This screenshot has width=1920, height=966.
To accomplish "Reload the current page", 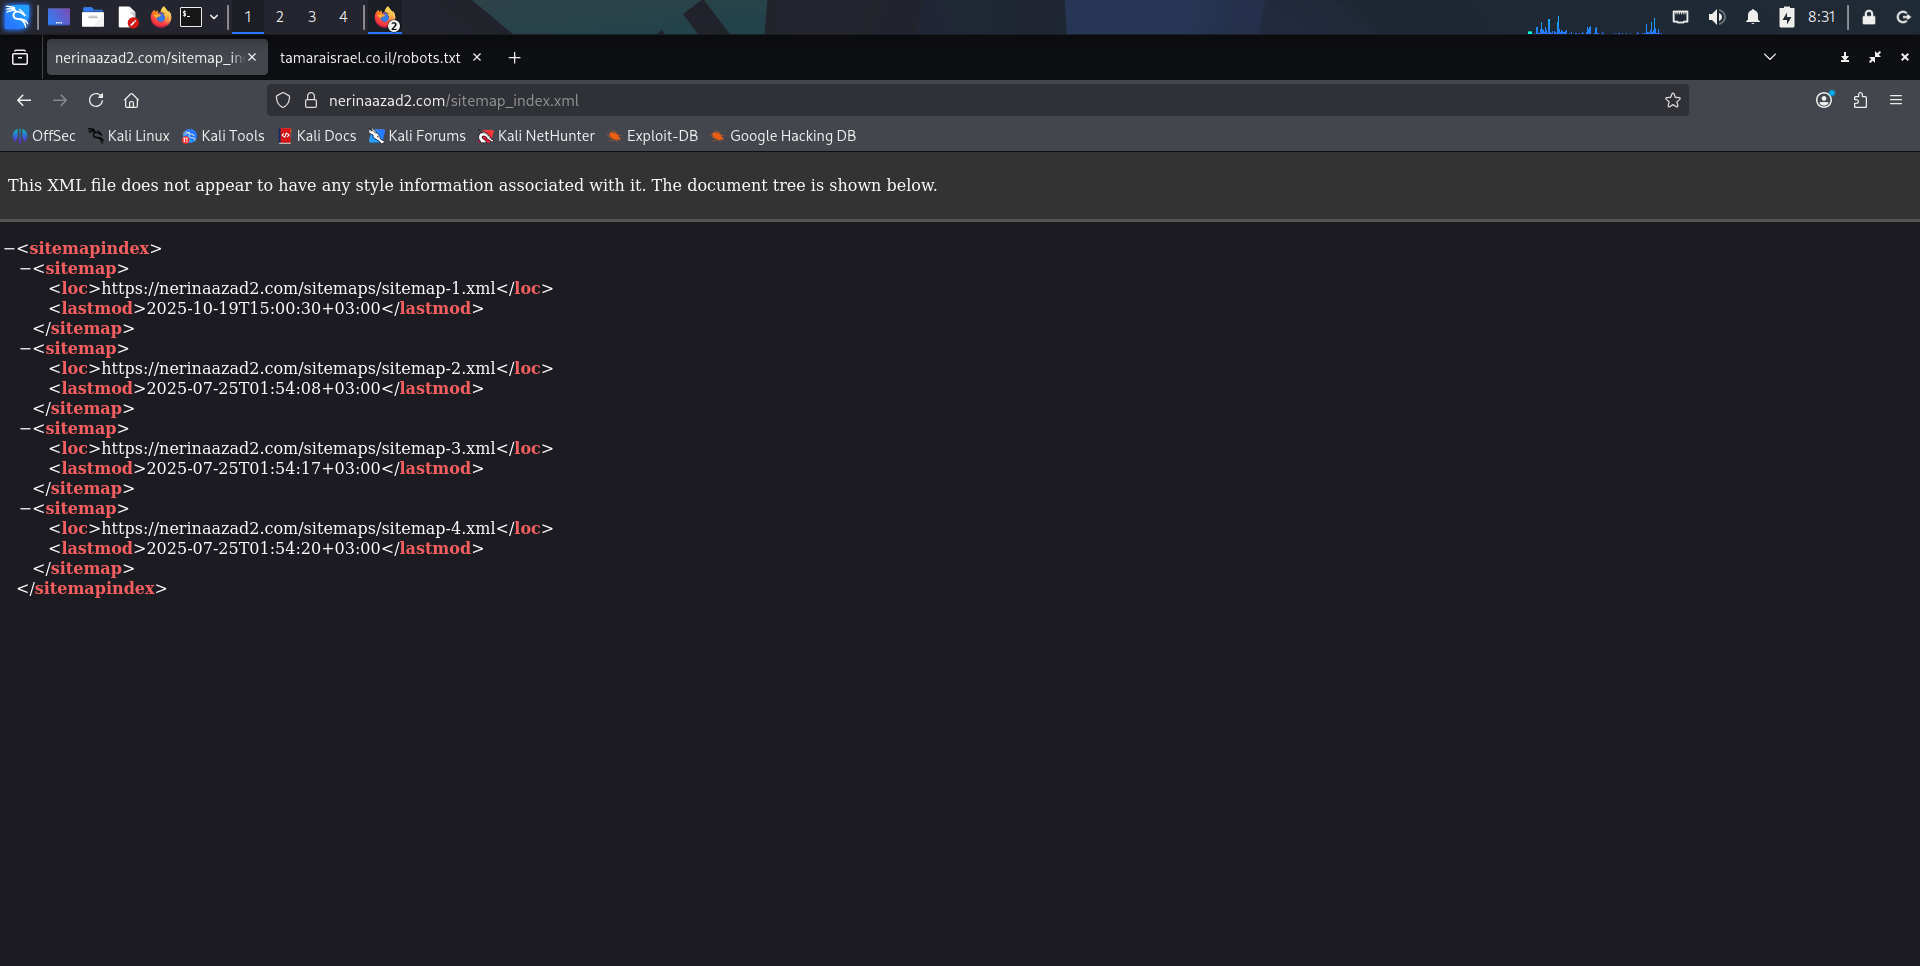I will click(x=96, y=100).
